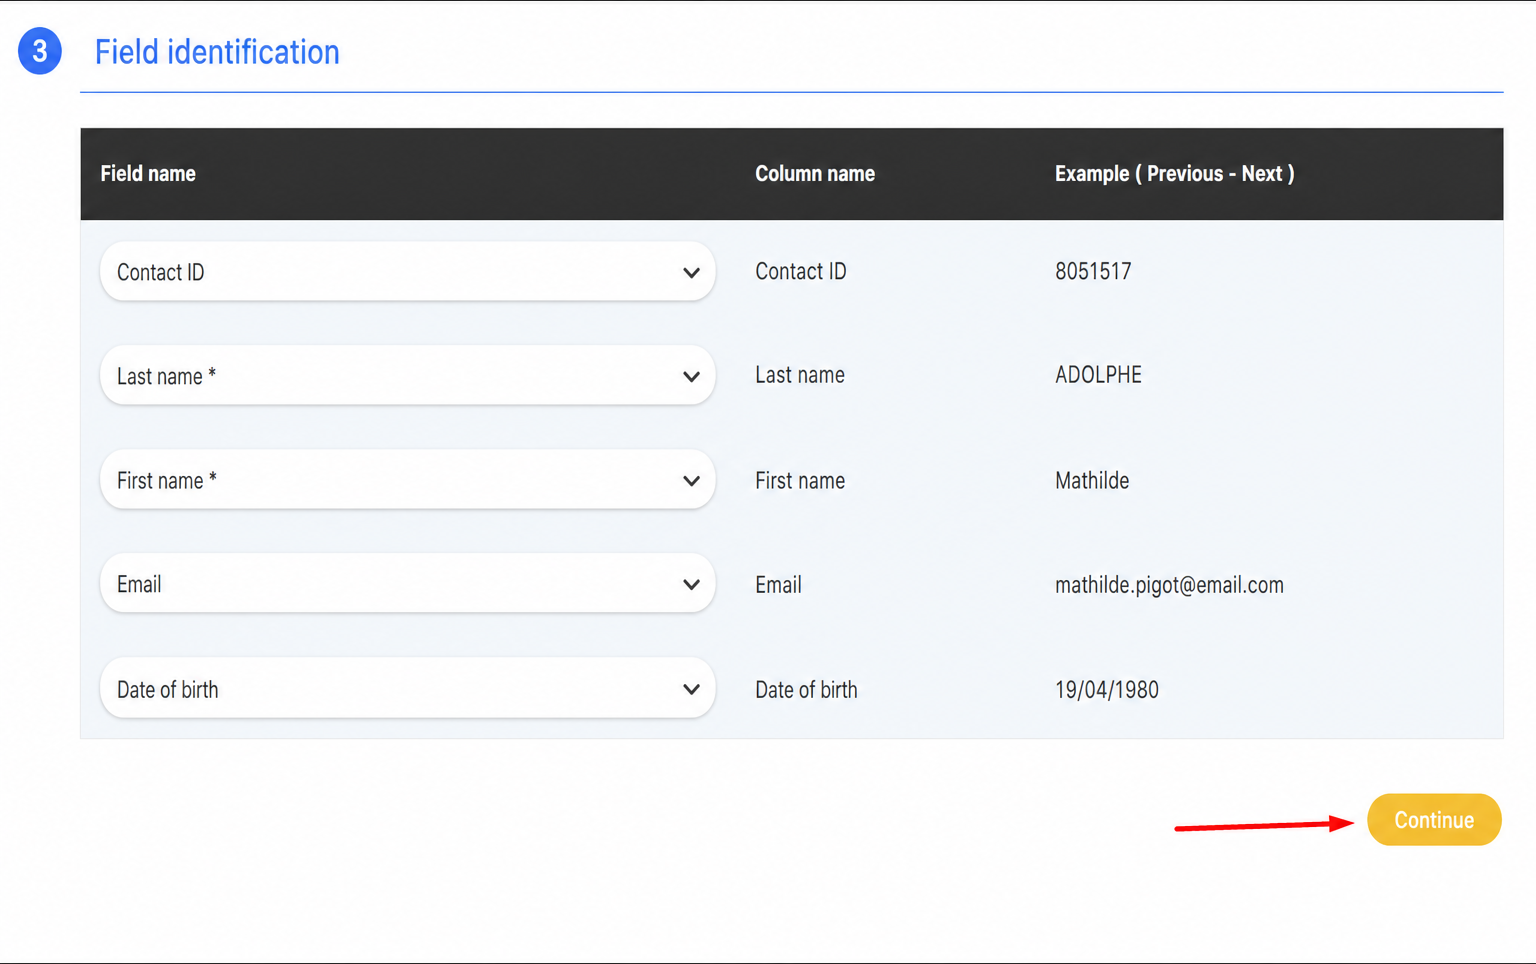Click the Example ( Previous - Next ) header
This screenshot has width=1536, height=964.
[1174, 174]
